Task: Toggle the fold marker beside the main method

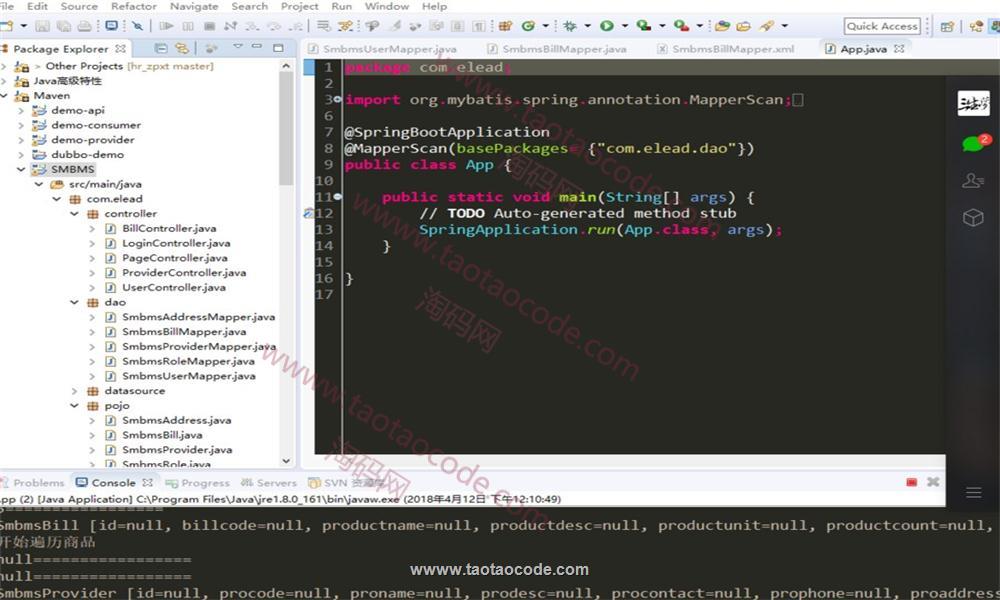Action: (338, 197)
